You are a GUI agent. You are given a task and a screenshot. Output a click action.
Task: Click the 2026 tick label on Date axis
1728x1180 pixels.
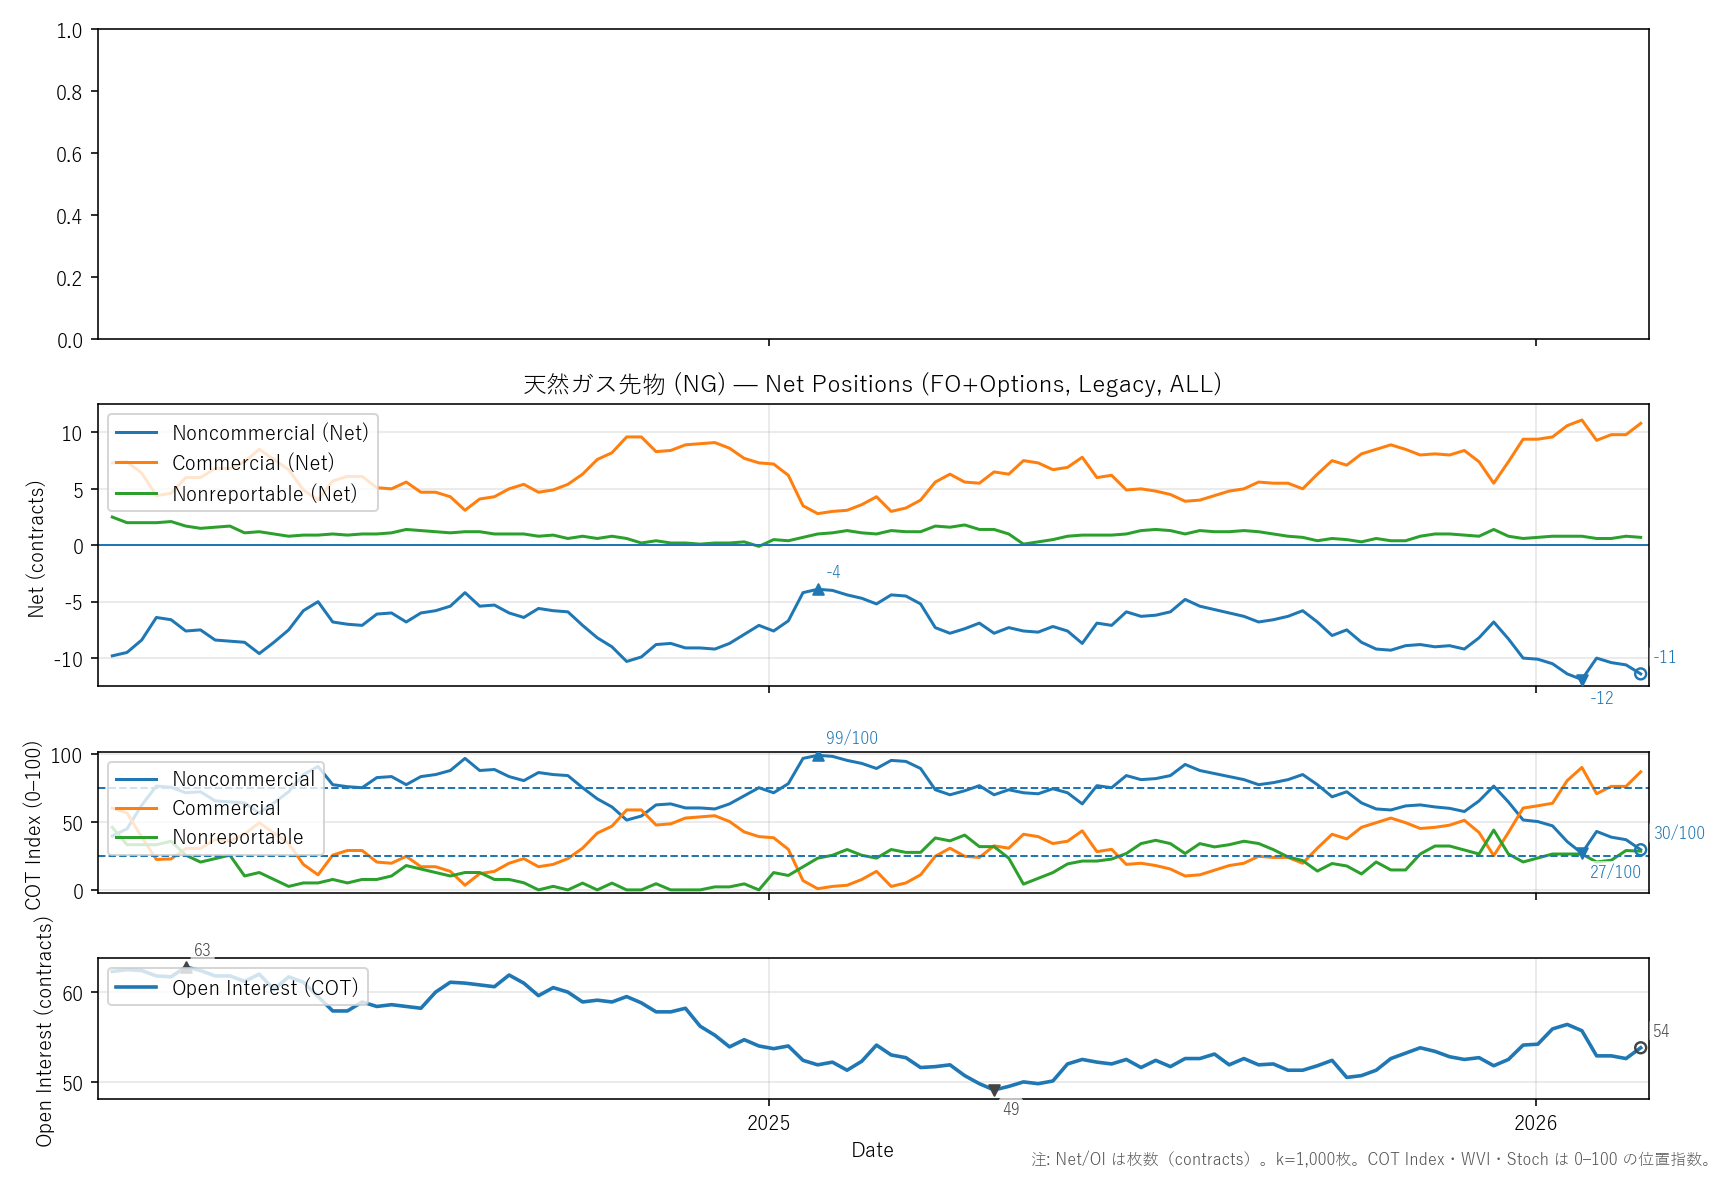1535,1123
